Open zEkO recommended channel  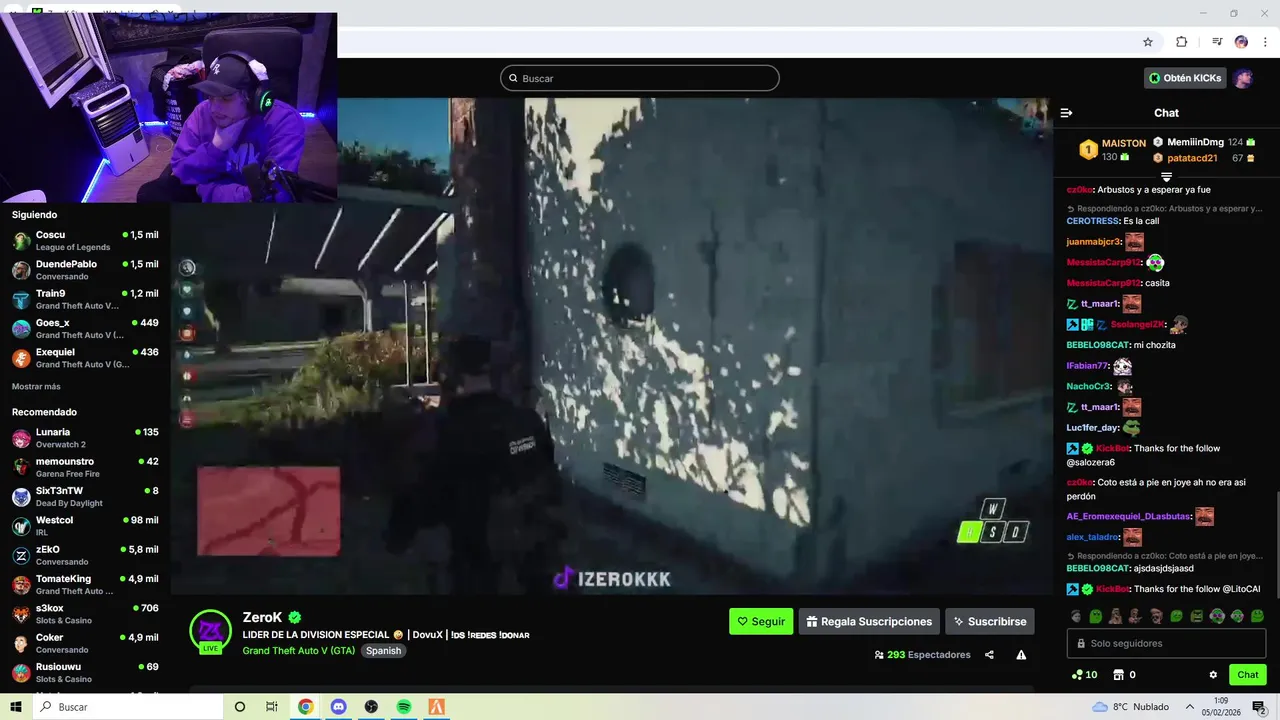(x=85, y=555)
